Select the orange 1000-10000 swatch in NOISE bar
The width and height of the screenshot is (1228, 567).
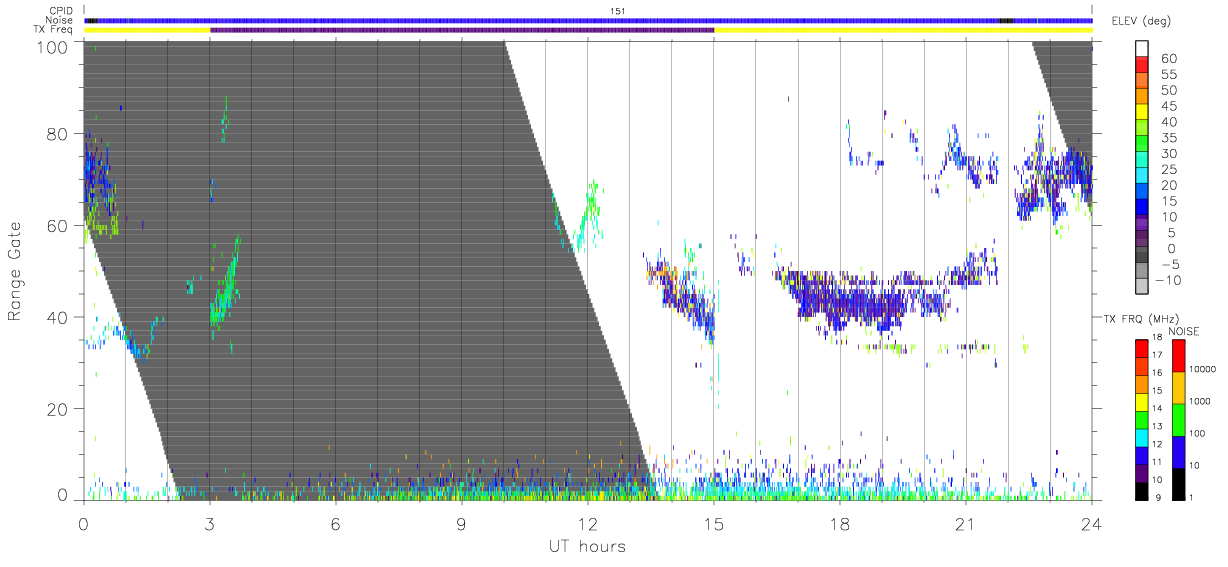coord(1179,387)
